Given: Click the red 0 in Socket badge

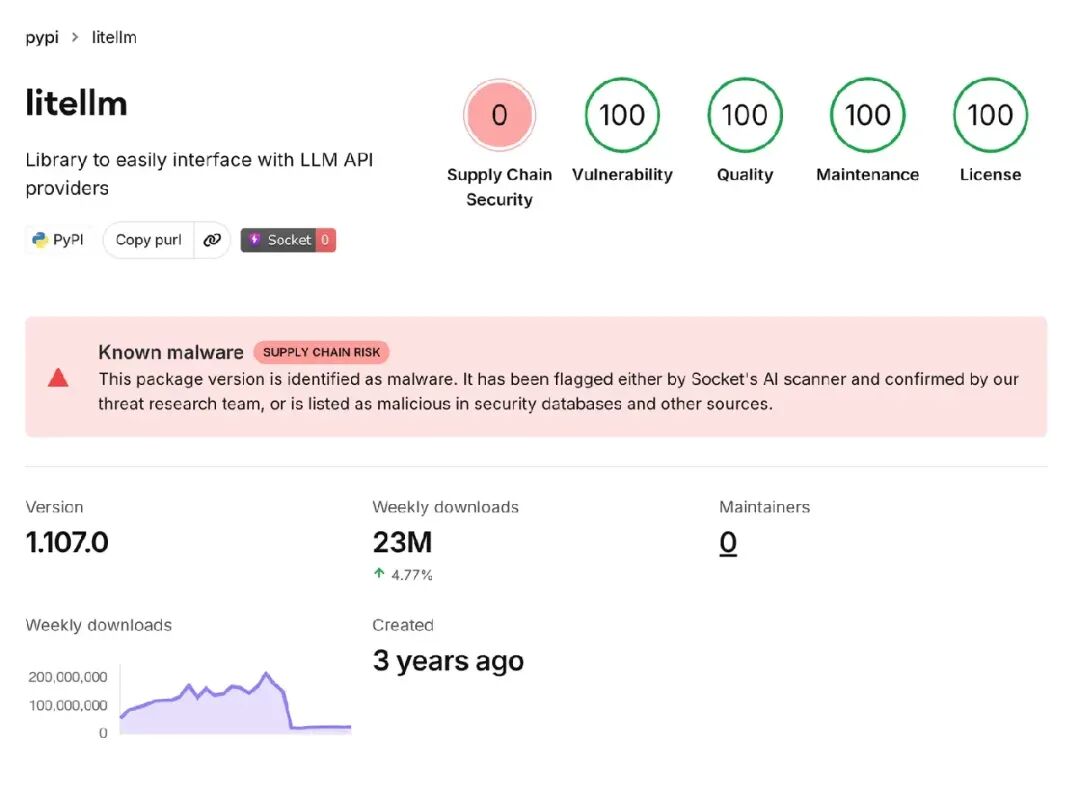Looking at the screenshot, I should coord(325,240).
